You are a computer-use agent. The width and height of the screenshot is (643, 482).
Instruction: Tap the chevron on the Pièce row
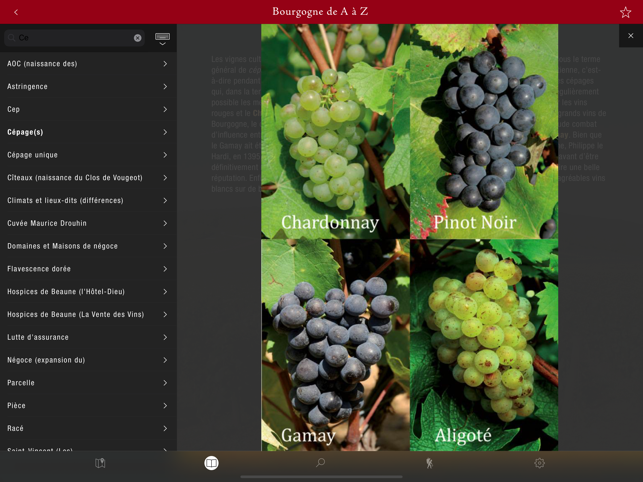(x=165, y=405)
